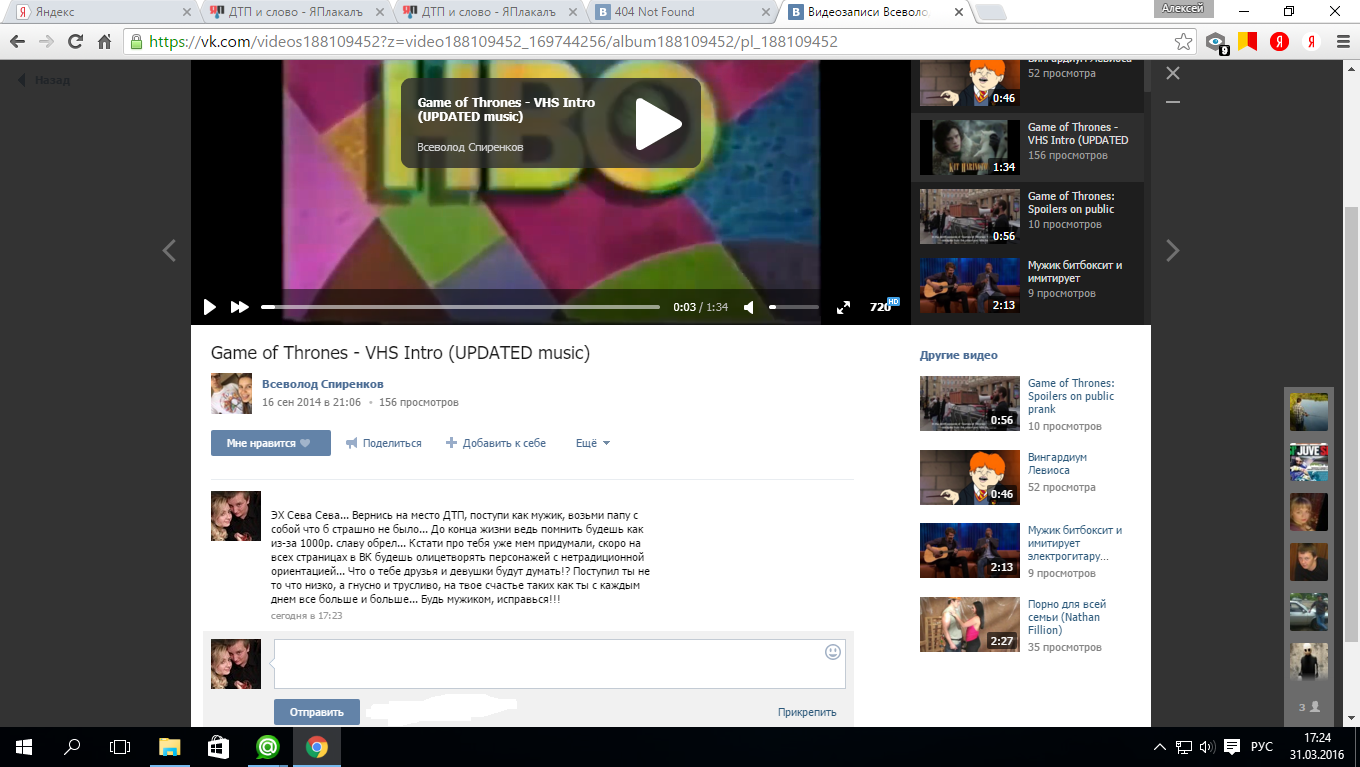The width and height of the screenshot is (1360, 767).
Task: Like the video with Мне нравится
Action: (x=271, y=443)
